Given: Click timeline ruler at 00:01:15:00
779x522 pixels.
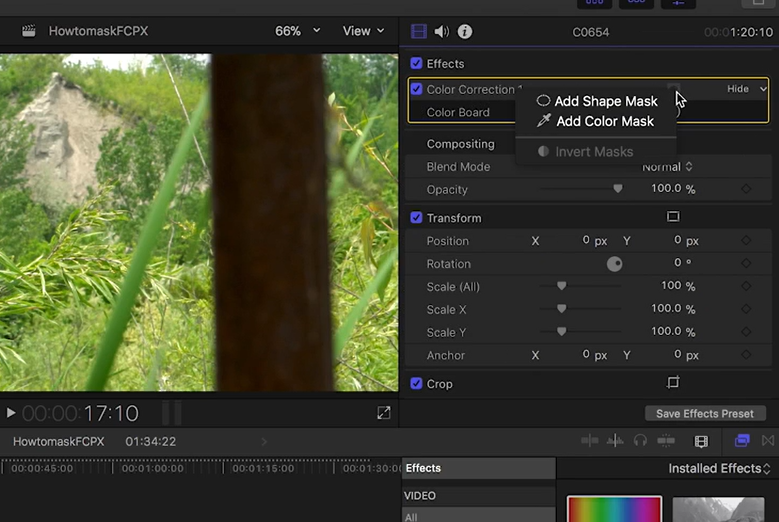Looking at the screenshot, I should point(263,468).
